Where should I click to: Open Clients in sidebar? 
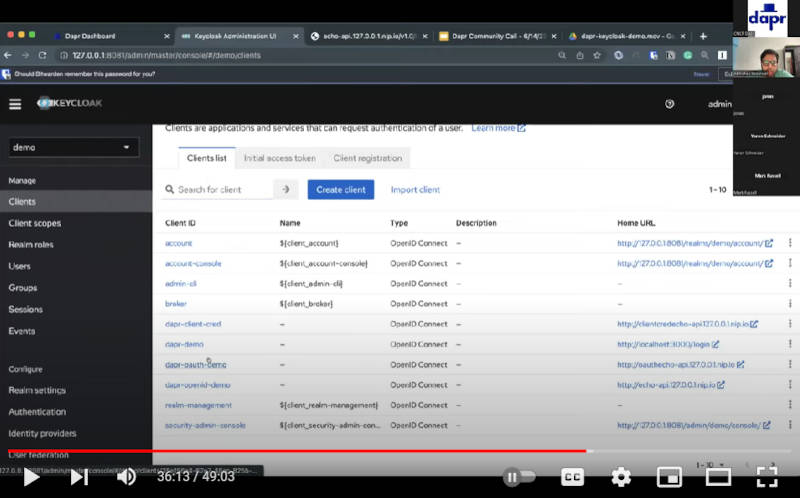coord(76,202)
